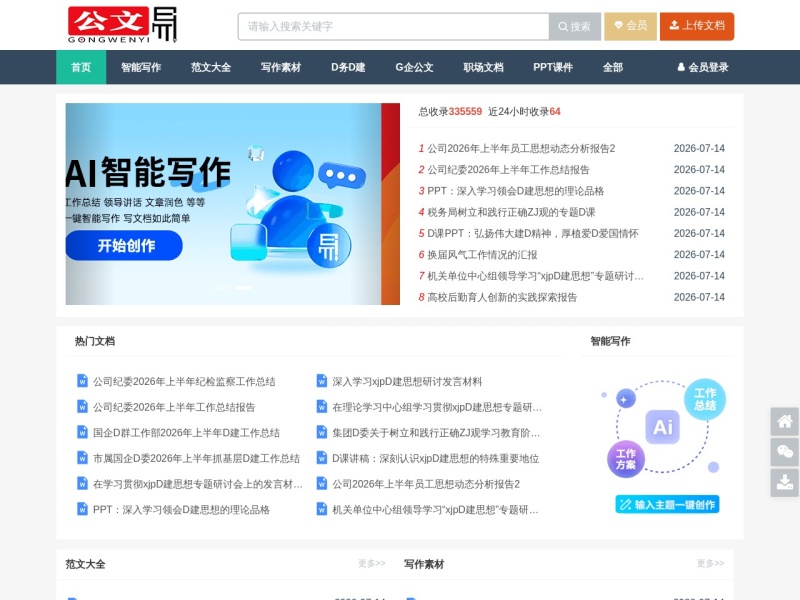Image resolution: width=800 pixels, height=600 pixels.
Task: Click document icon beside 集团D委 entry
Action: pyautogui.click(x=322, y=432)
